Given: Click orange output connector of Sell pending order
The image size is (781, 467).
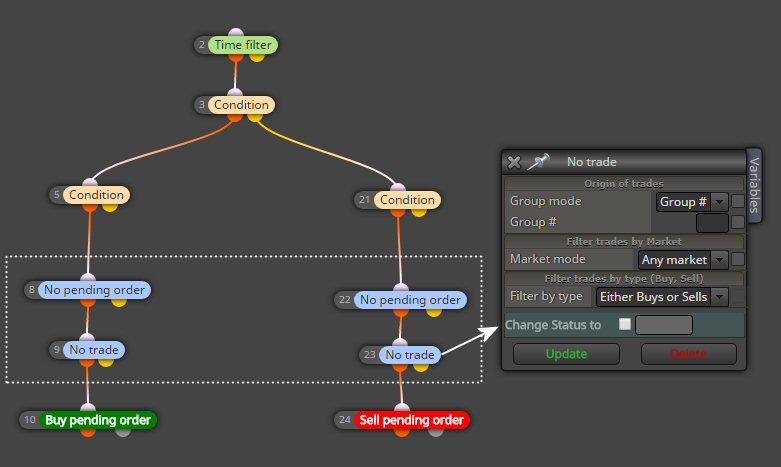Looking at the screenshot, I should click(402, 432).
